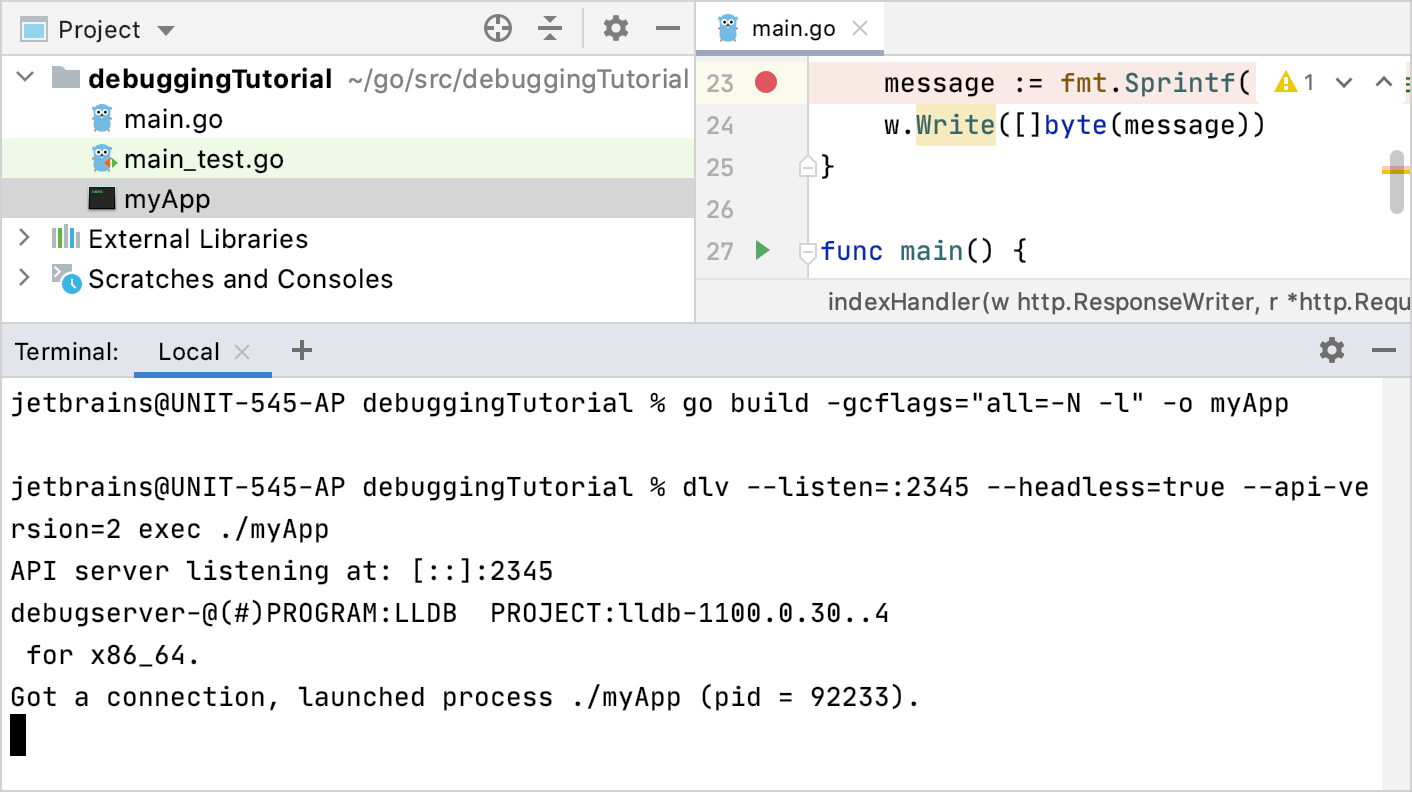Open Project panel gear settings
This screenshot has width=1412, height=792.
pyautogui.click(x=616, y=29)
